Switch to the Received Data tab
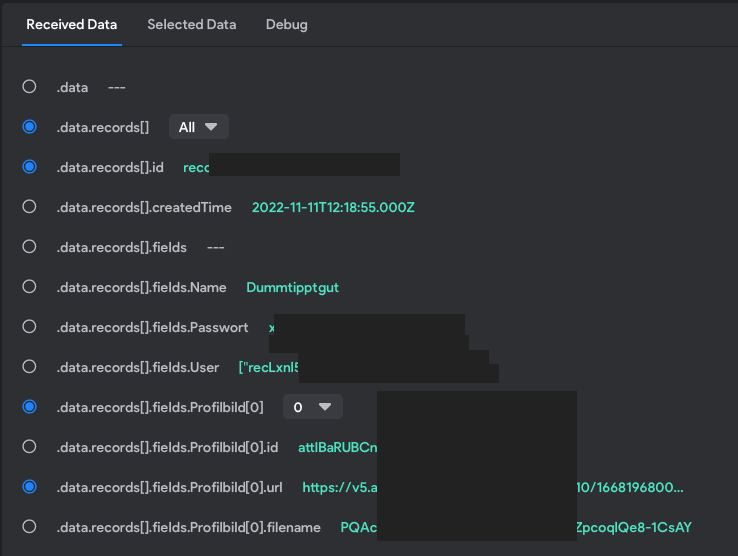The width and height of the screenshot is (738, 556). pos(72,24)
